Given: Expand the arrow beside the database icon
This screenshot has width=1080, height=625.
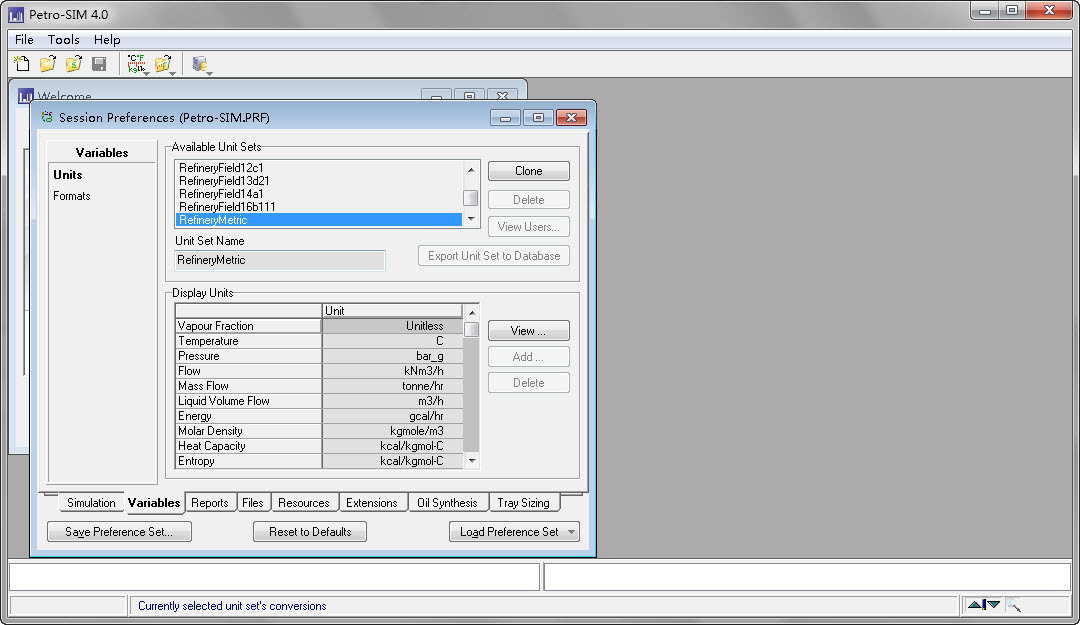Looking at the screenshot, I should tap(209, 72).
